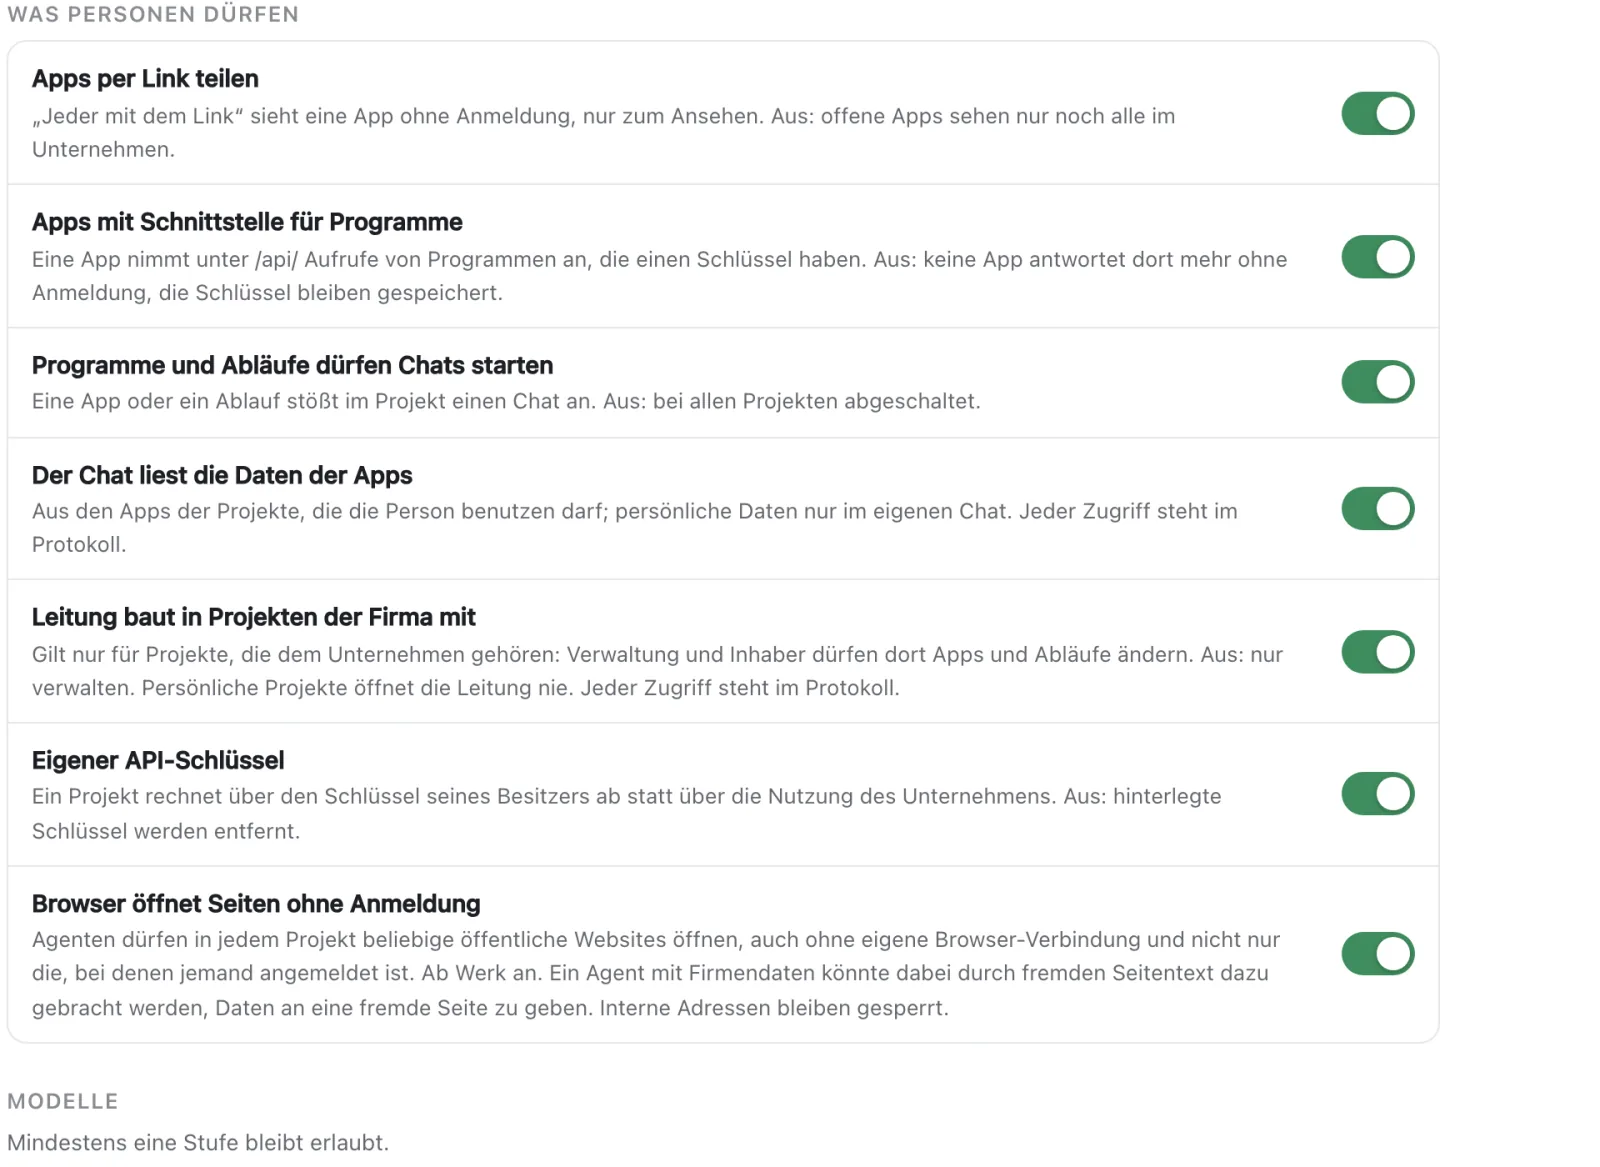Click Browser öffnet Seiten ohne Anmeldung heading
The image size is (1600, 1167).
point(256,904)
